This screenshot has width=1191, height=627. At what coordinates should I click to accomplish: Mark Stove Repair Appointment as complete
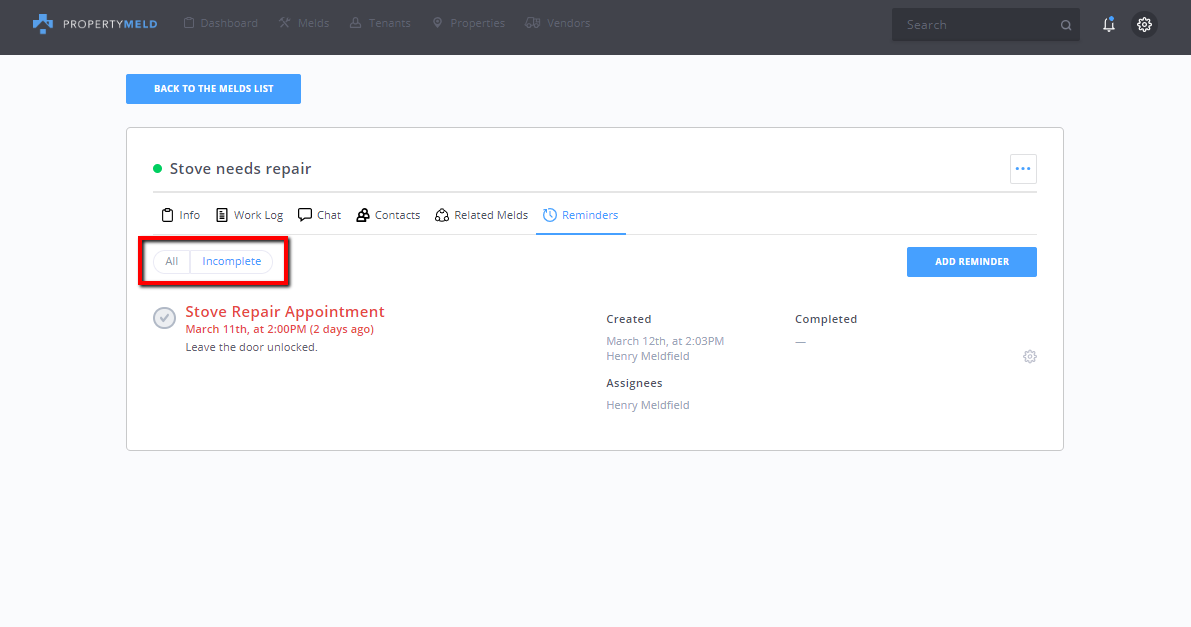pos(164,318)
